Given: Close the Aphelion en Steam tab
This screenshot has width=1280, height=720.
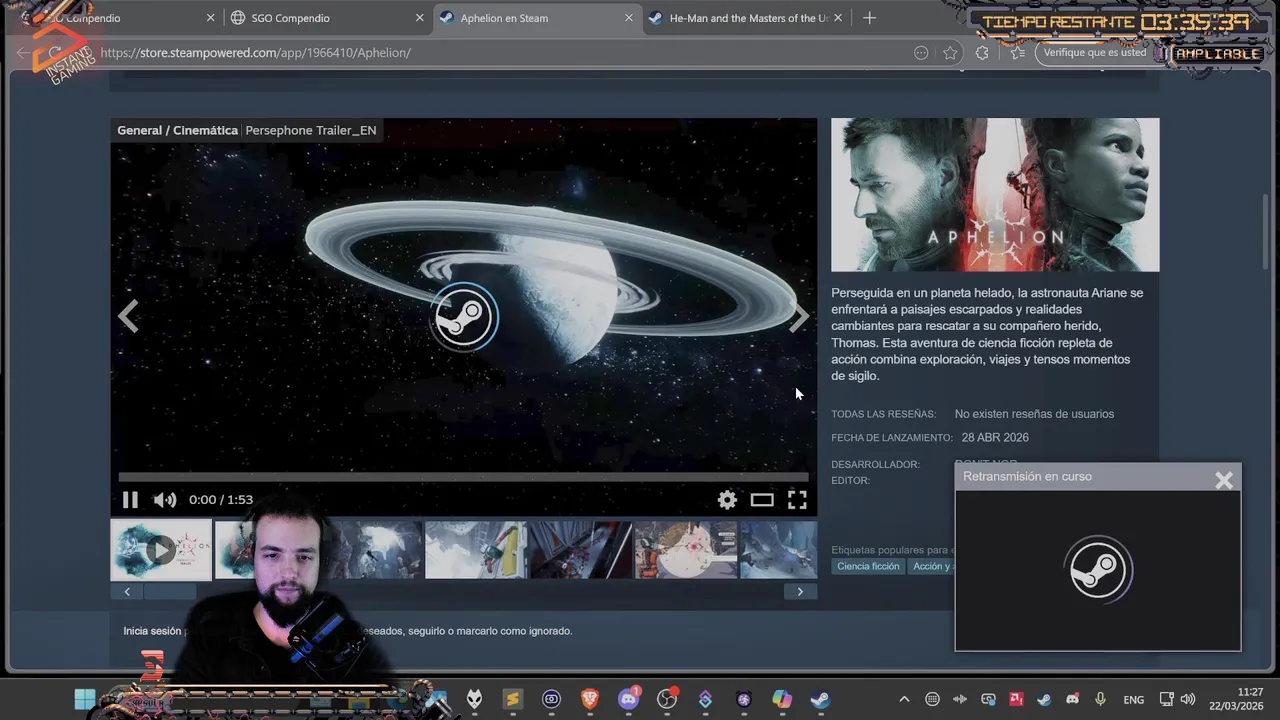Looking at the screenshot, I should pyautogui.click(x=629, y=18).
